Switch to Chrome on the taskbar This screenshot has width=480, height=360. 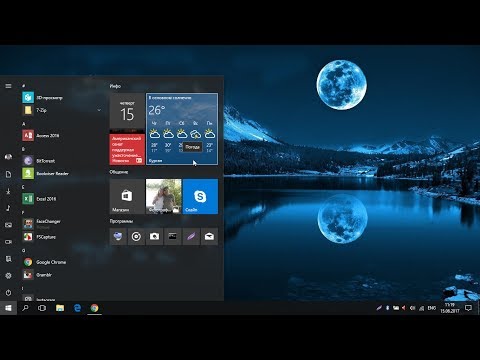[95, 308]
